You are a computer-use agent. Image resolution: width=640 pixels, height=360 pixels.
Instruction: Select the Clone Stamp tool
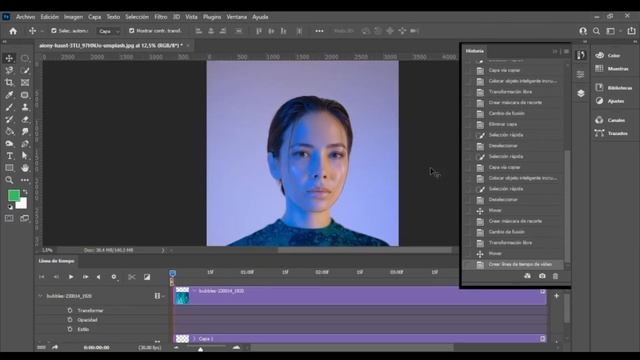[25, 107]
